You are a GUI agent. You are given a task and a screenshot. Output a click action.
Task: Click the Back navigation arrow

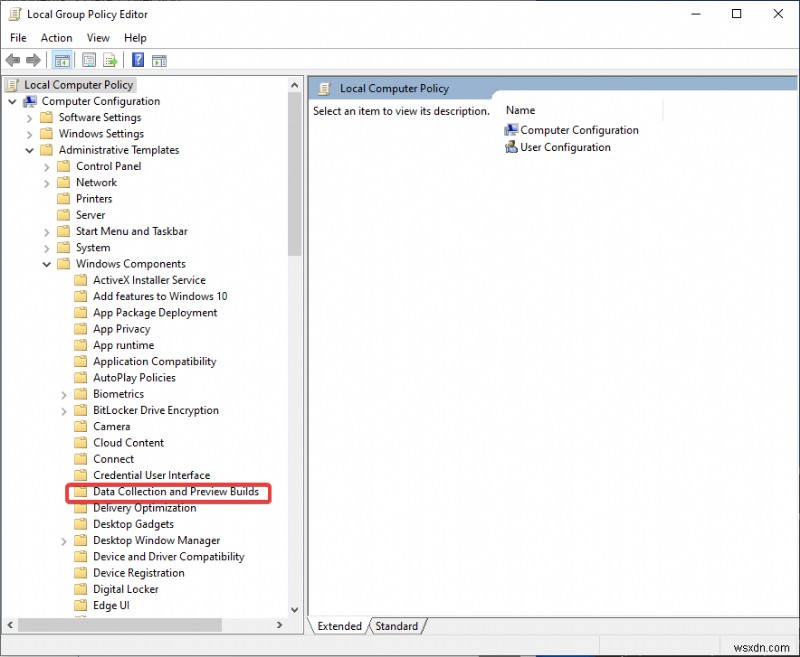(x=13, y=60)
